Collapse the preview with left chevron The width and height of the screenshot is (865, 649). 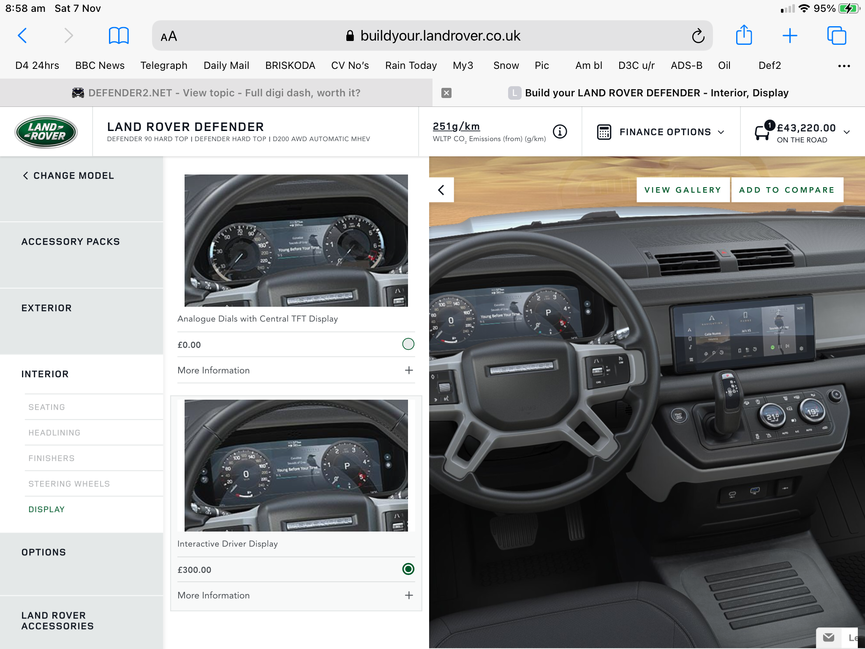click(441, 190)
